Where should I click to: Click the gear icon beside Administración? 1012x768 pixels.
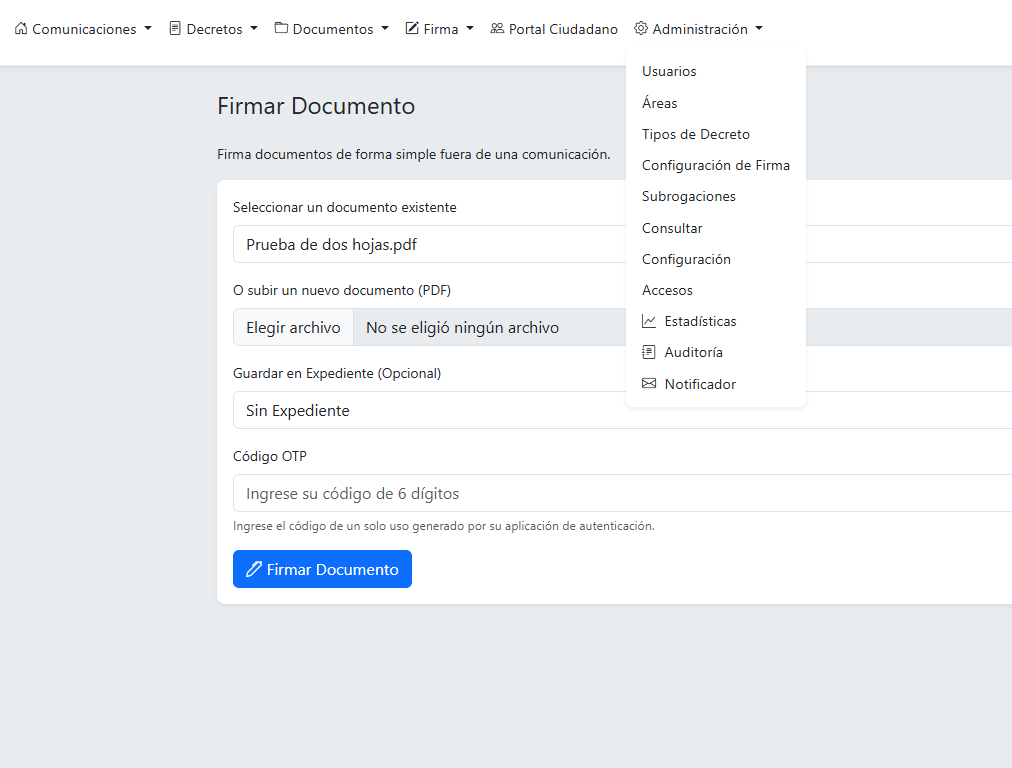pyautogui.click(x=641, y=29)
